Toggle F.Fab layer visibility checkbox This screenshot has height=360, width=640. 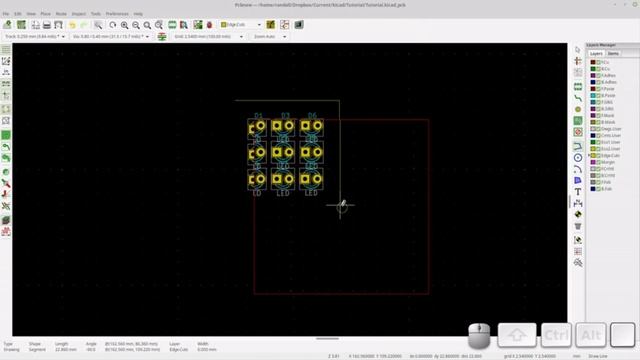599,182
